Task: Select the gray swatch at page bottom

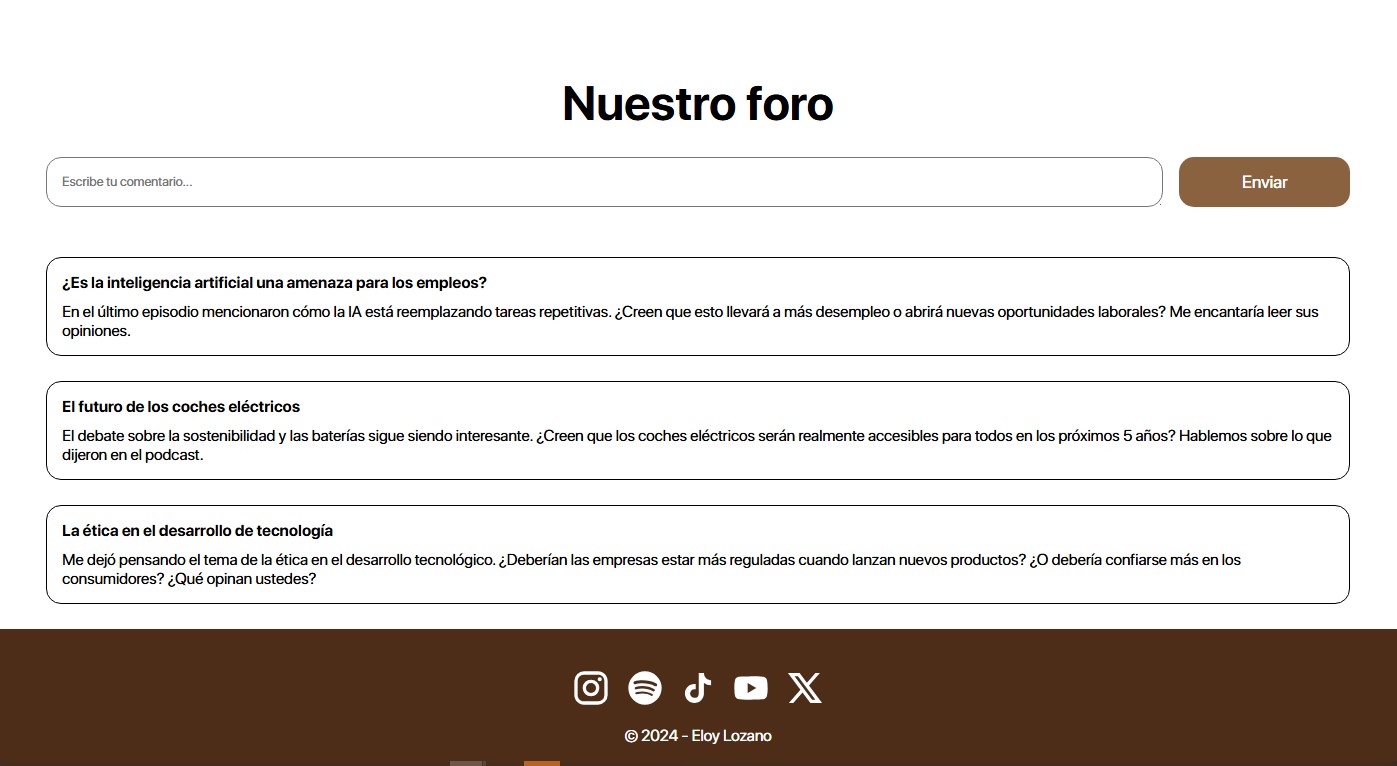Action: coord(467,763)
